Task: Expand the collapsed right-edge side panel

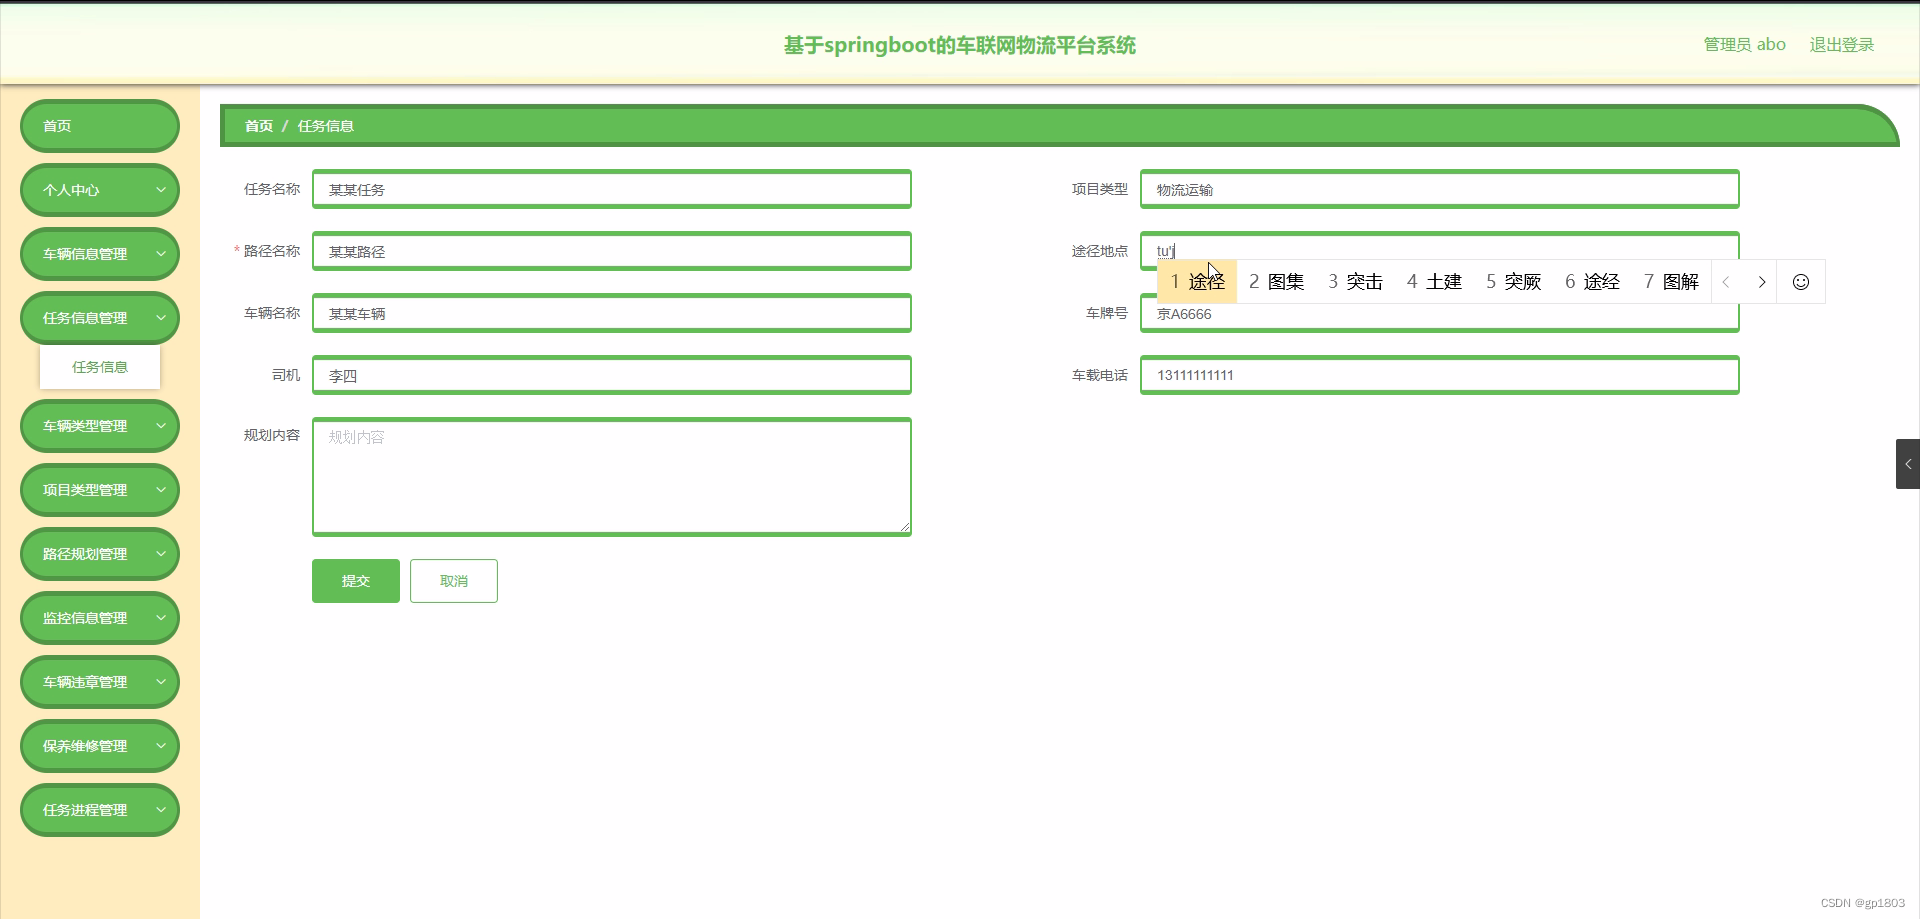Action: tap(1908, 464)
